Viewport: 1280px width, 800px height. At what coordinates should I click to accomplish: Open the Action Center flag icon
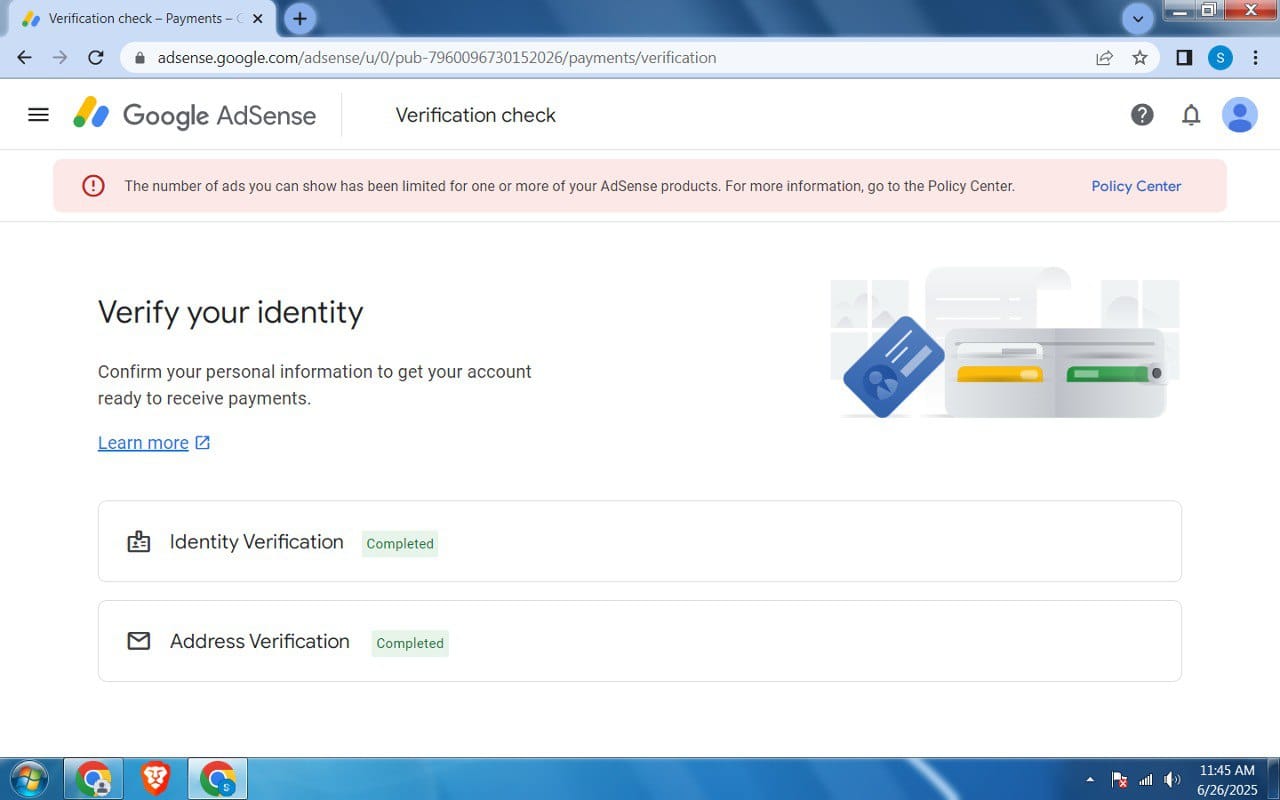tap(1120, 779)
